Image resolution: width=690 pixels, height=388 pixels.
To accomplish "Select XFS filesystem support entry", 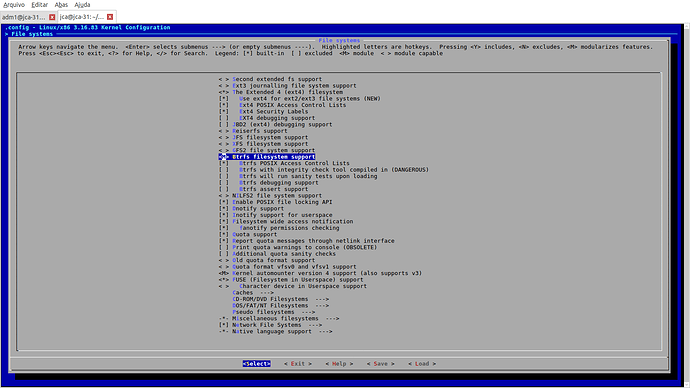I will click(264, 144).
